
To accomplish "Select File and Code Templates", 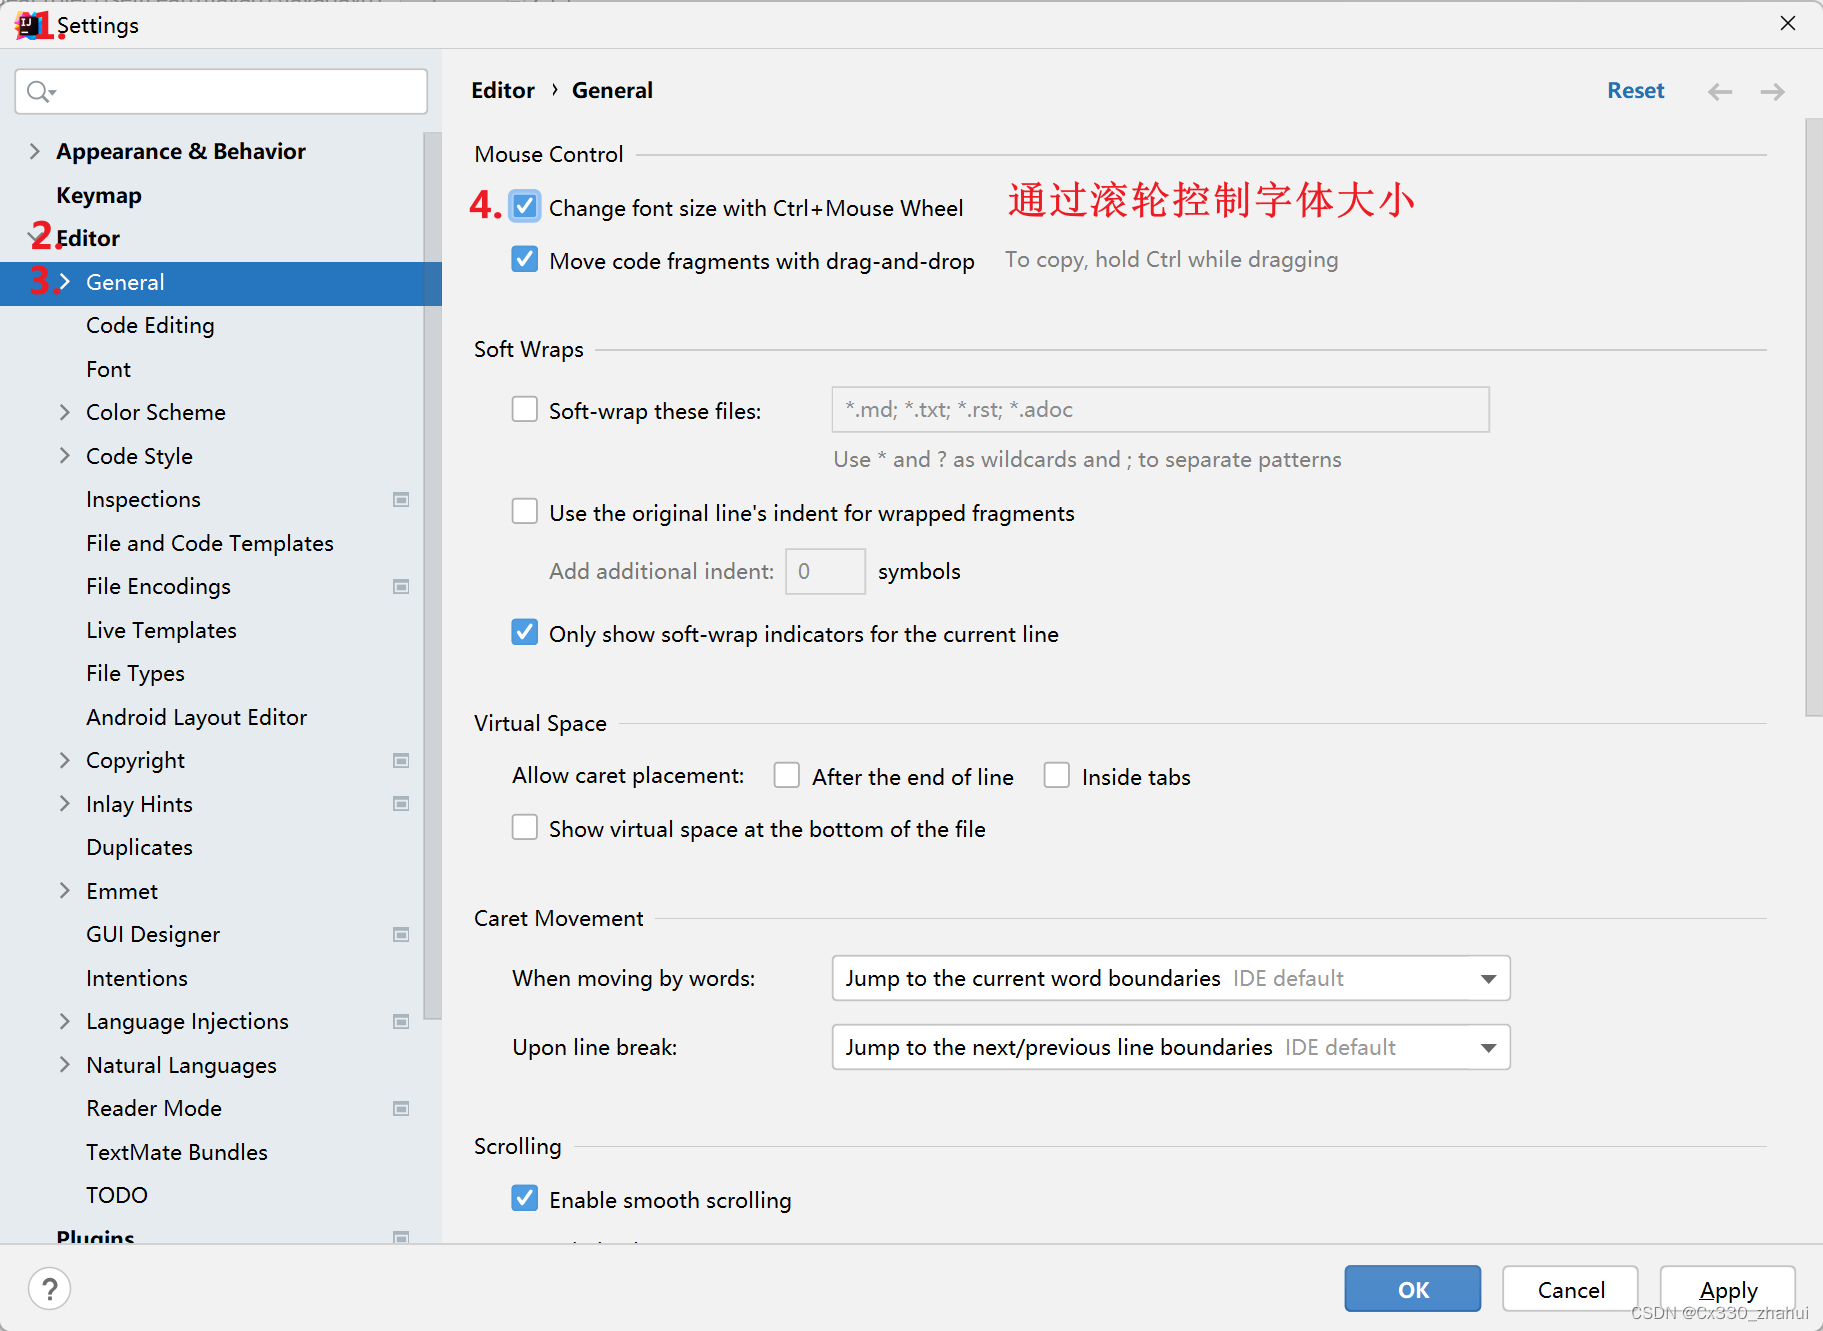I will click(x=210, y=543).
